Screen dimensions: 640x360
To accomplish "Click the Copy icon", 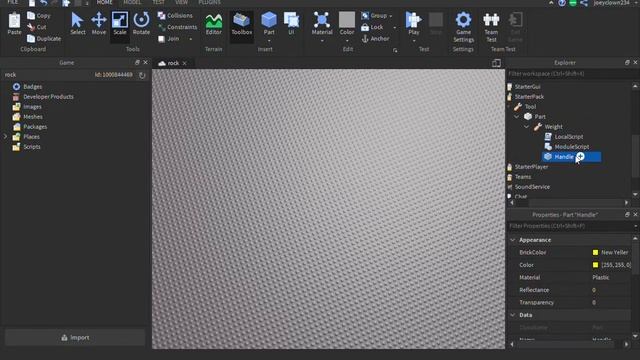I will click(31, 16).
